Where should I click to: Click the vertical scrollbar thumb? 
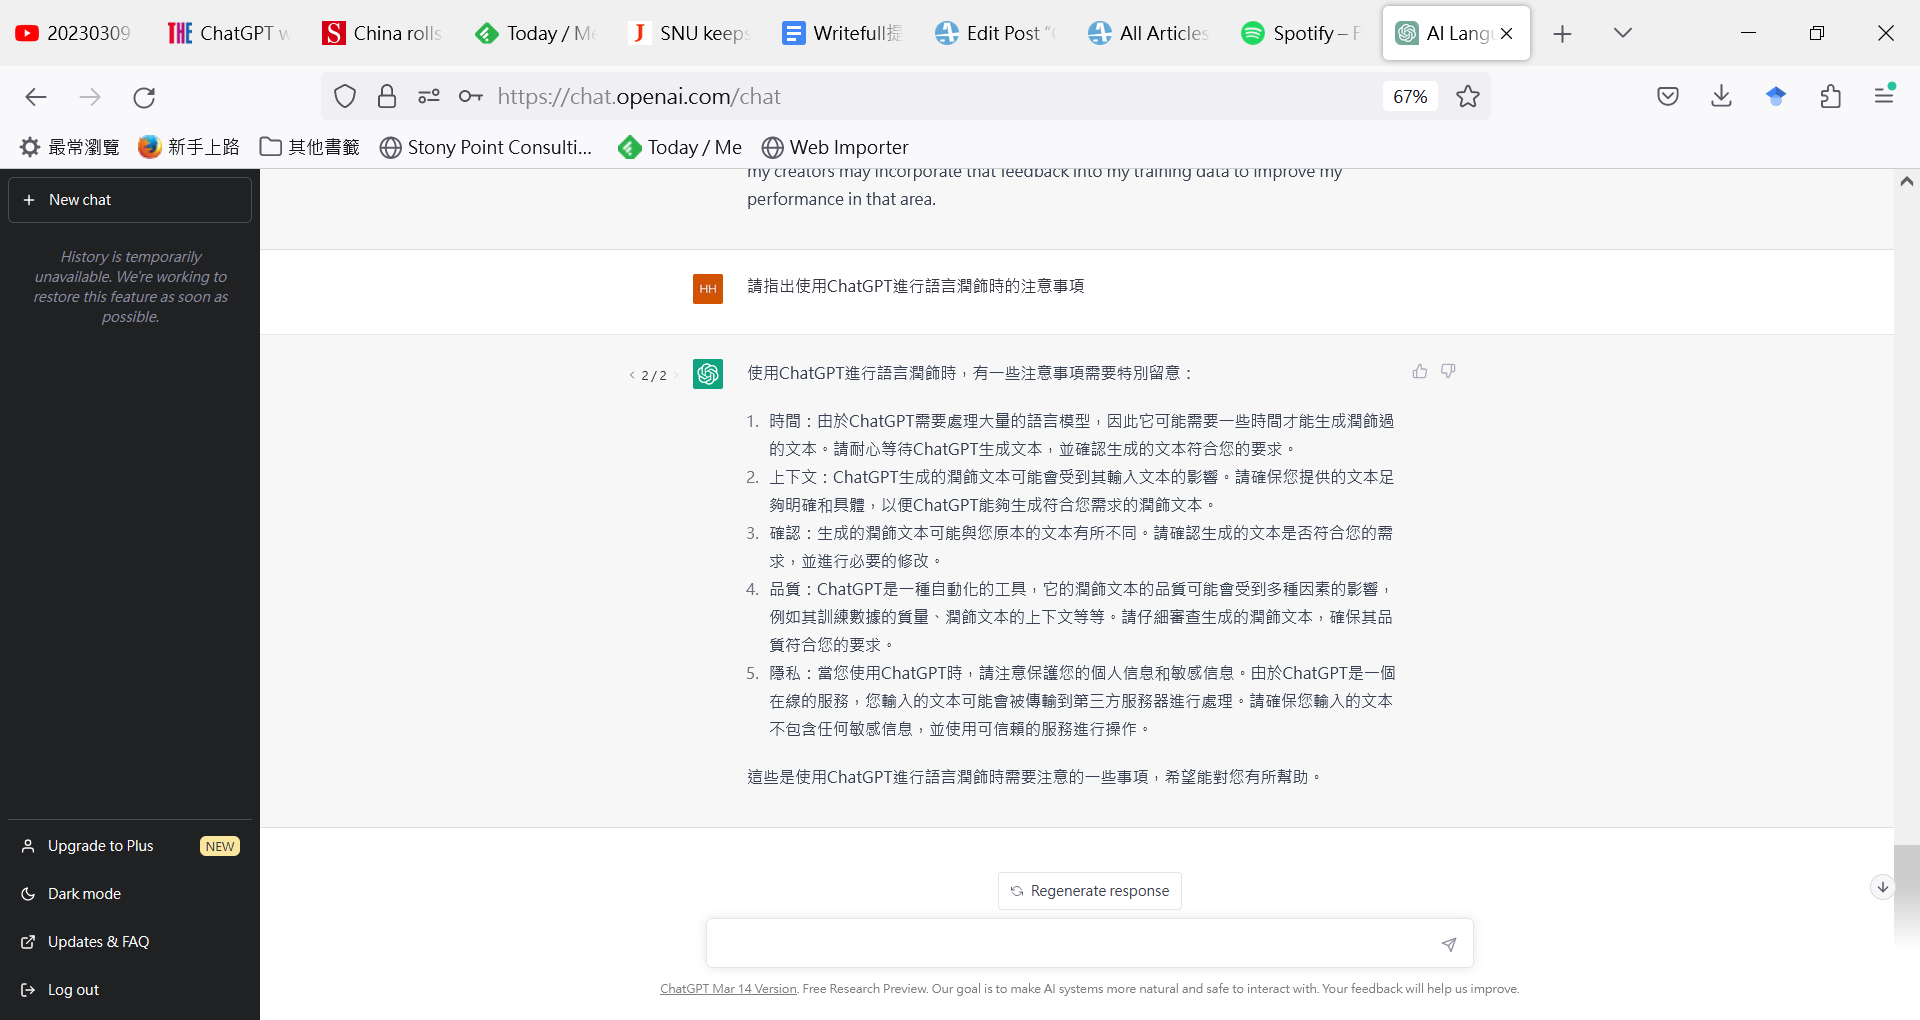1907,895
